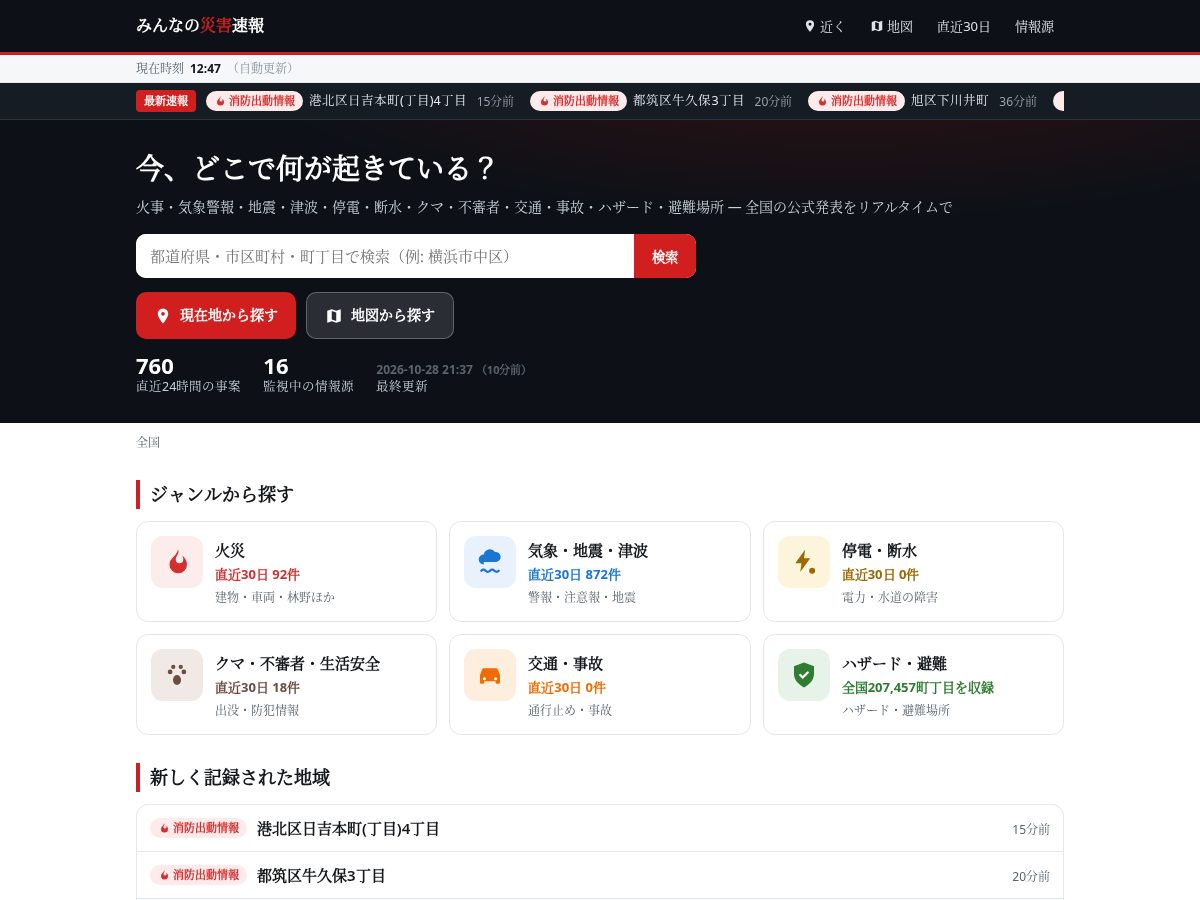Click 通行止め・事故 description text
The height and width of the screenshot is (900, 1200).
click(570, 710)
